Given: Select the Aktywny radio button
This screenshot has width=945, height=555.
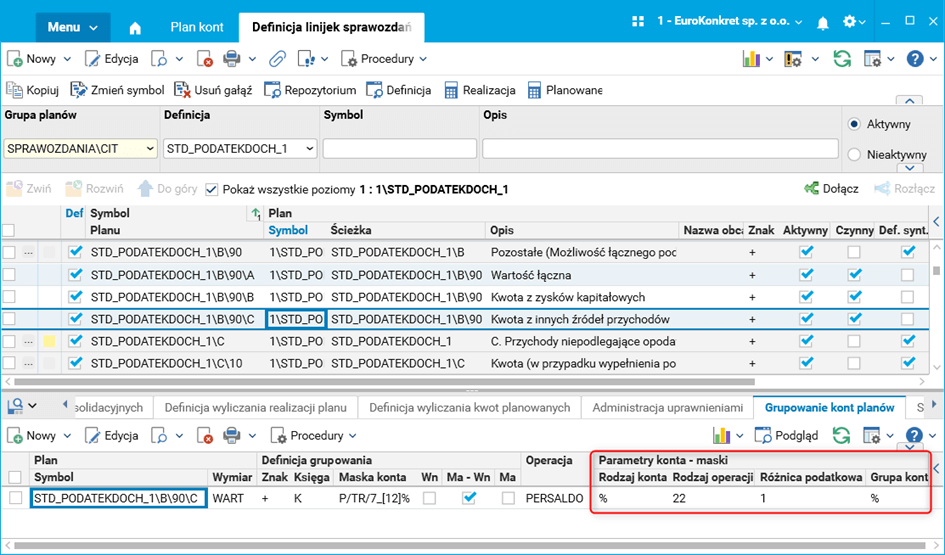Looking at the screenshot, I should pyautogui.click(x=853, y=124).
